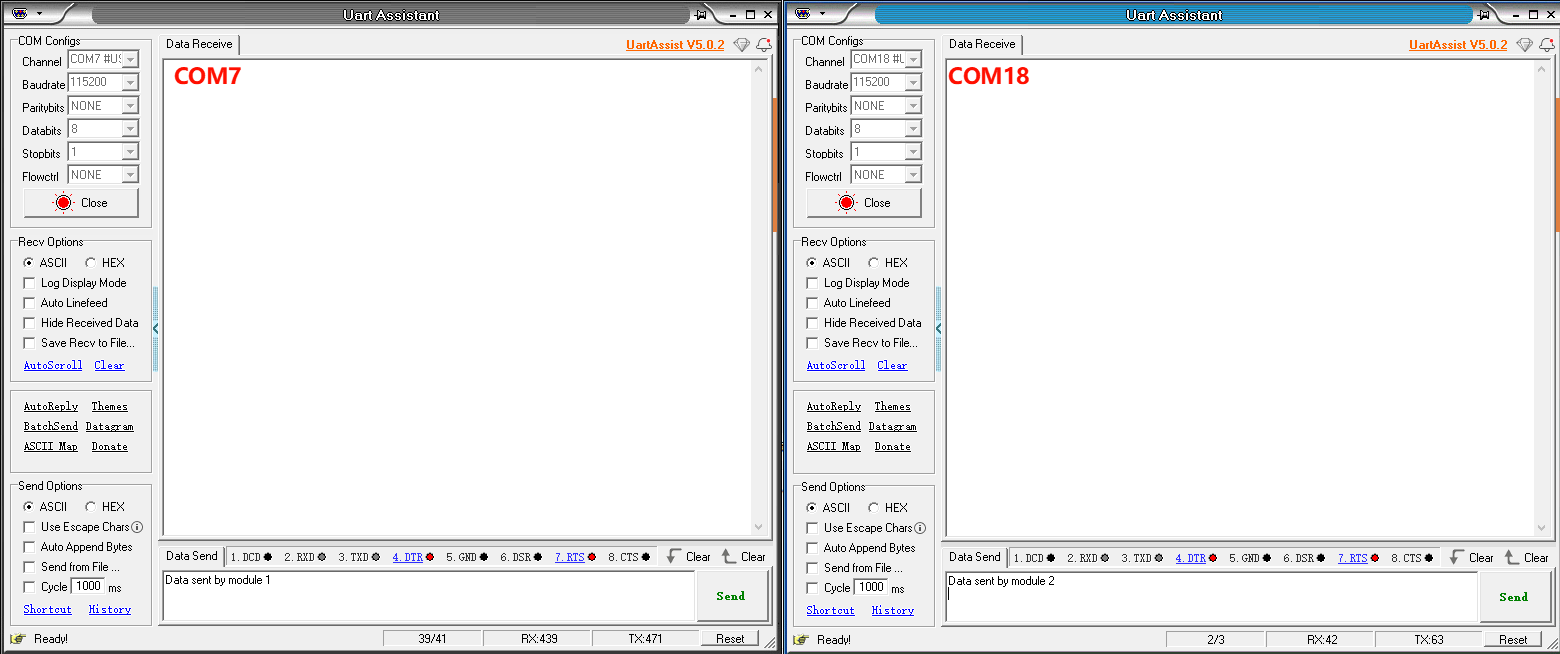Click the Ready status icon in COM7 window
1560x654 pixels.
[x=18, y=638]
